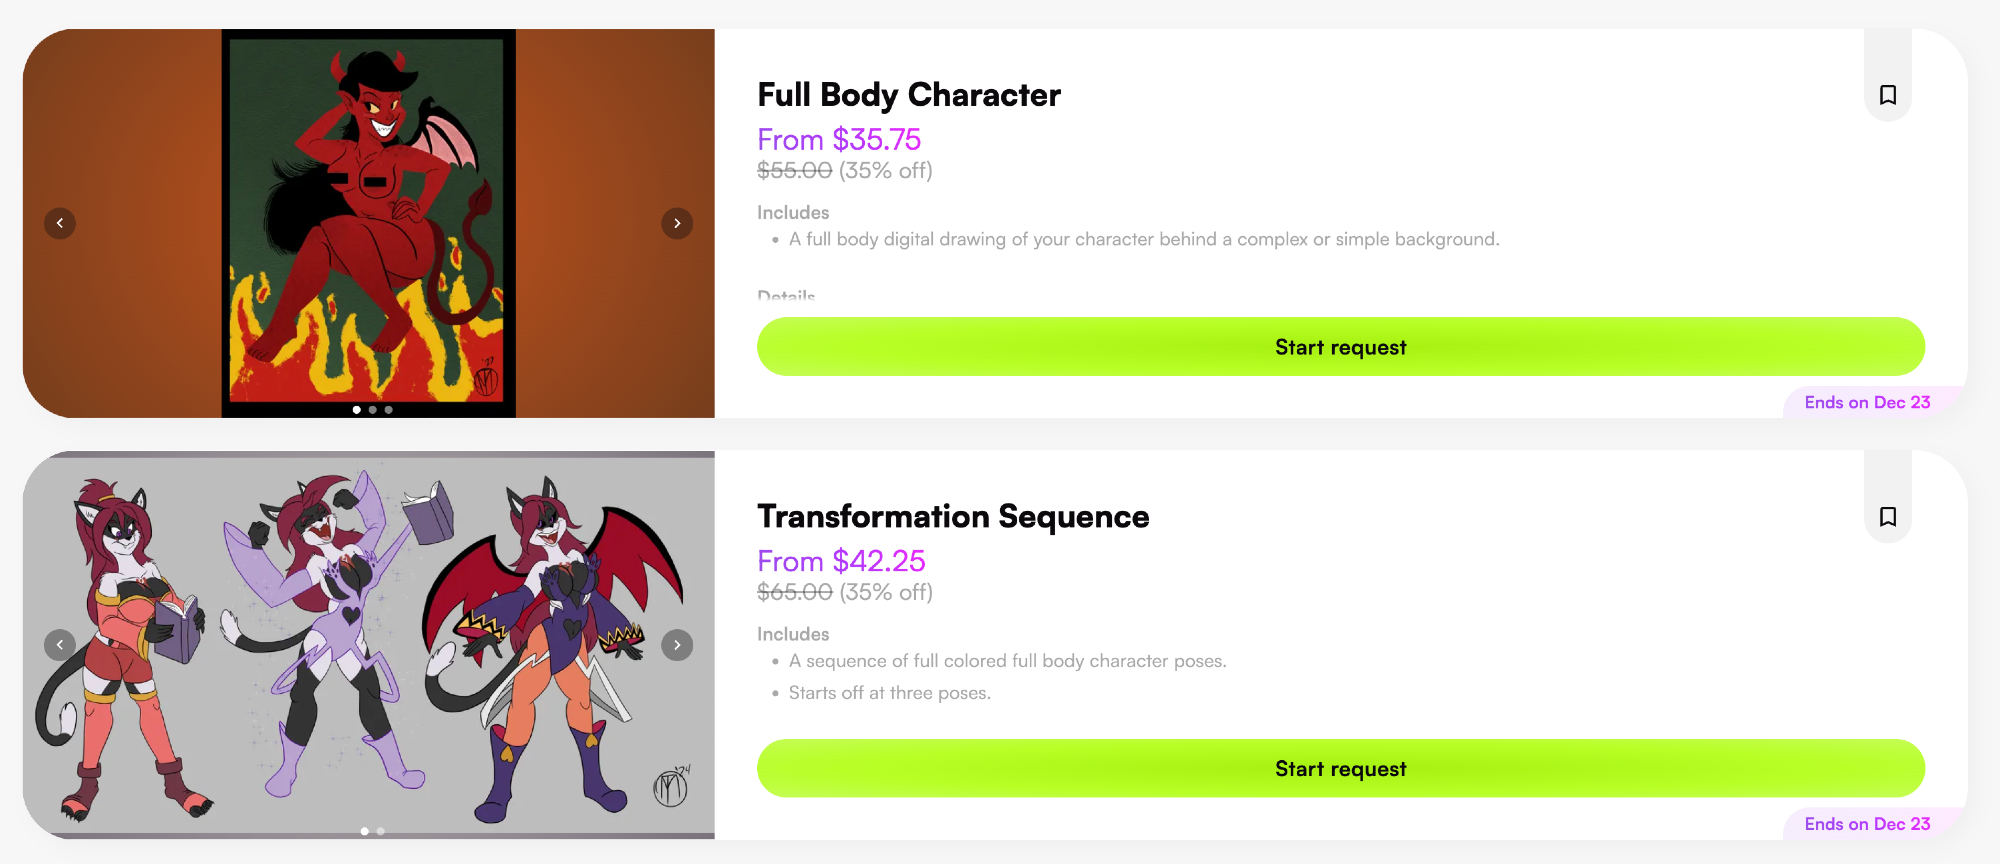Viewport: 2000px width, 864px height.
Task: Click the From $35.75 price text
Action: point(838,140)
